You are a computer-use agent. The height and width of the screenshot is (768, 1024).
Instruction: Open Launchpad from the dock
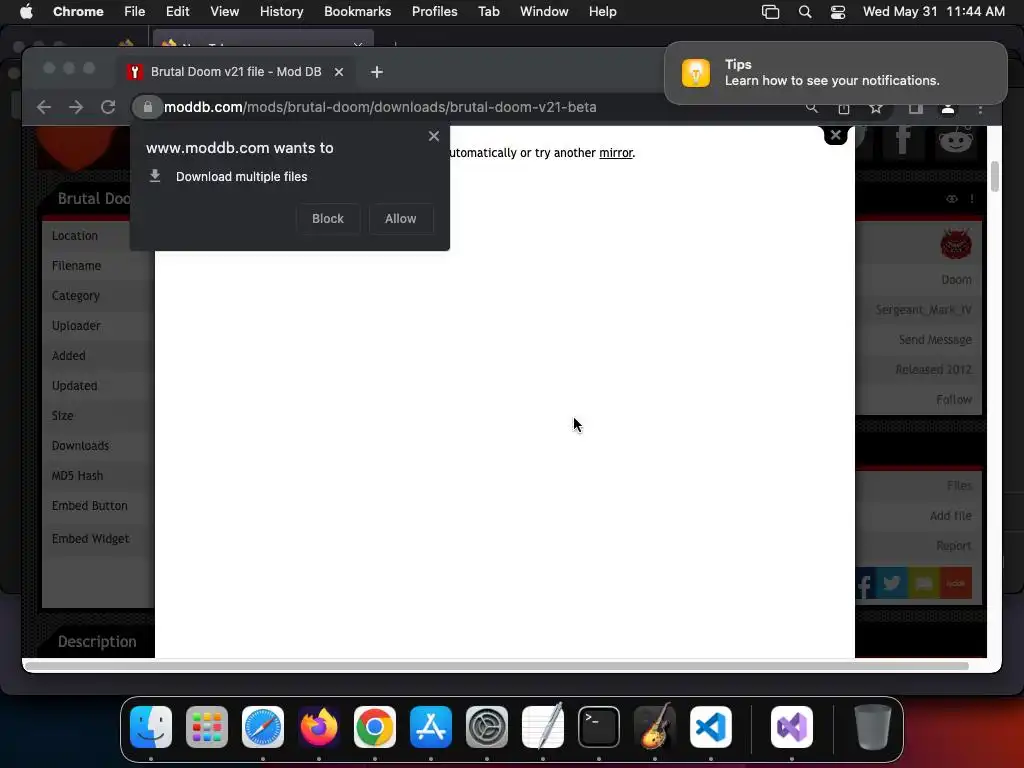[x=207, y=727]
